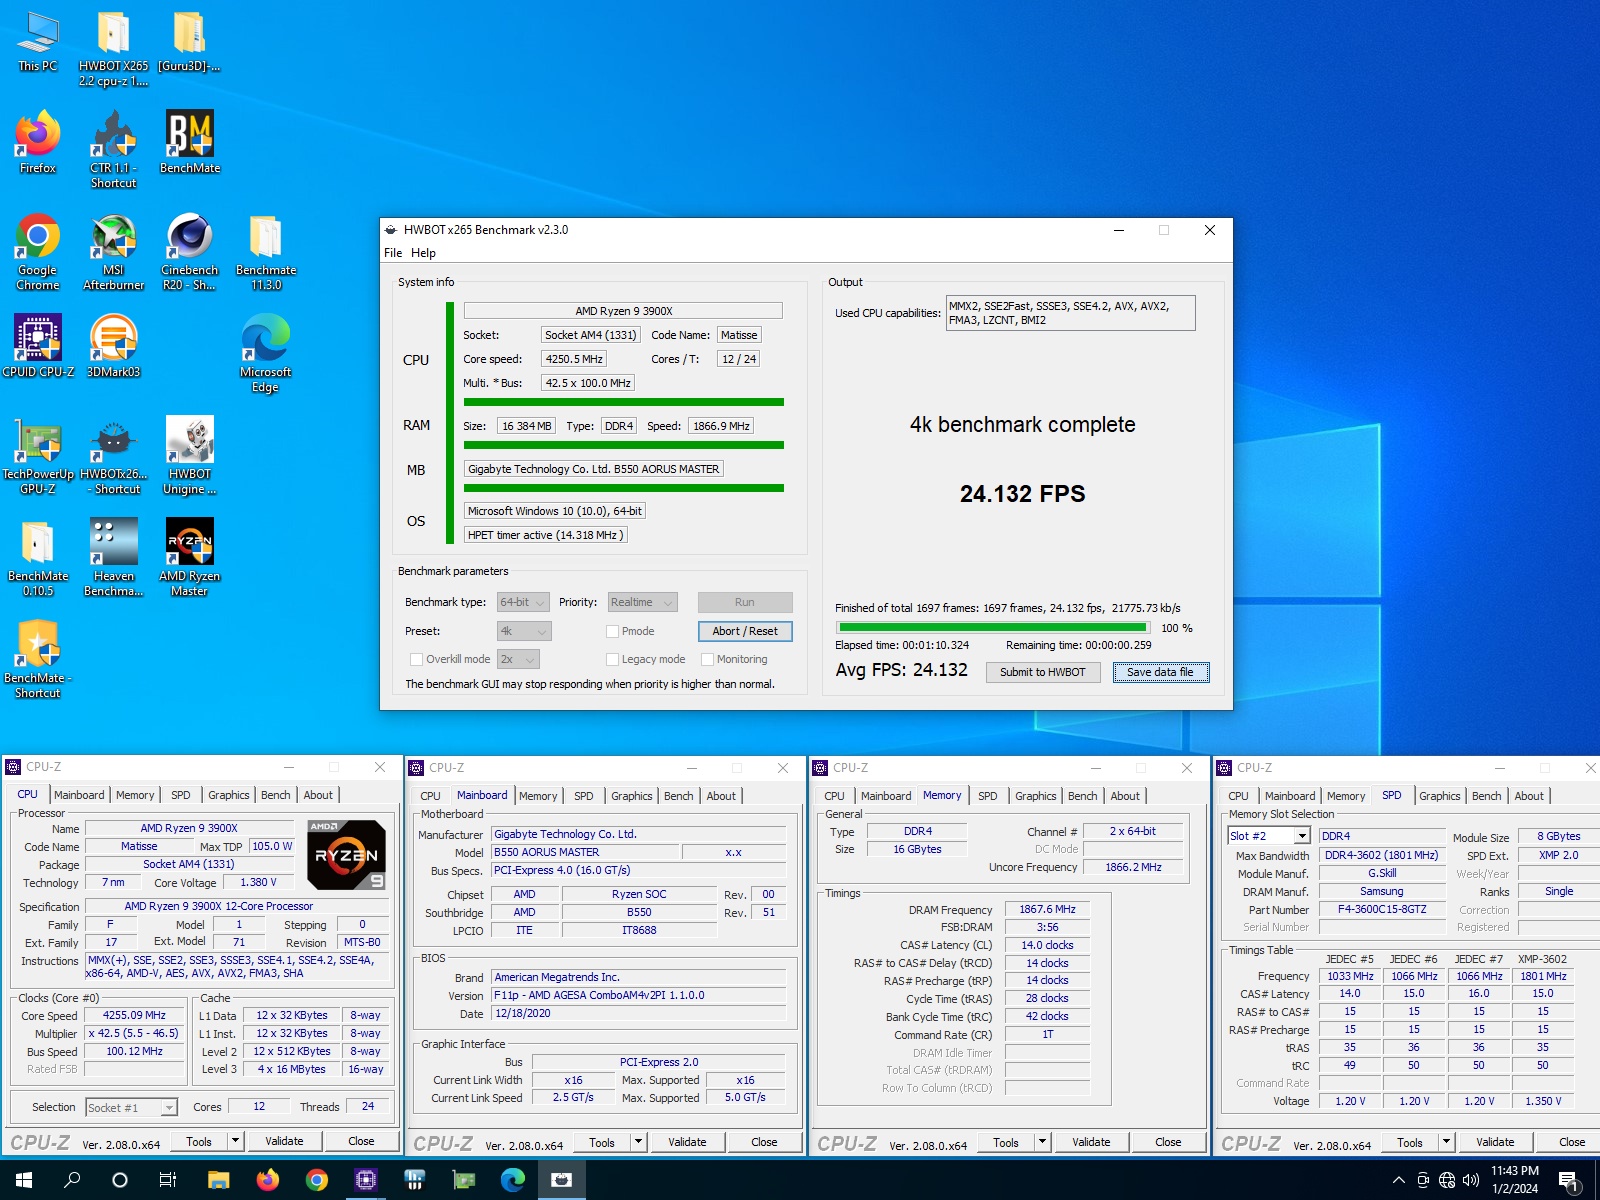The image size is (1600, 1200).
Task: Click the benchmark progress bar at 100%
Action: click(x=993, y=628)
